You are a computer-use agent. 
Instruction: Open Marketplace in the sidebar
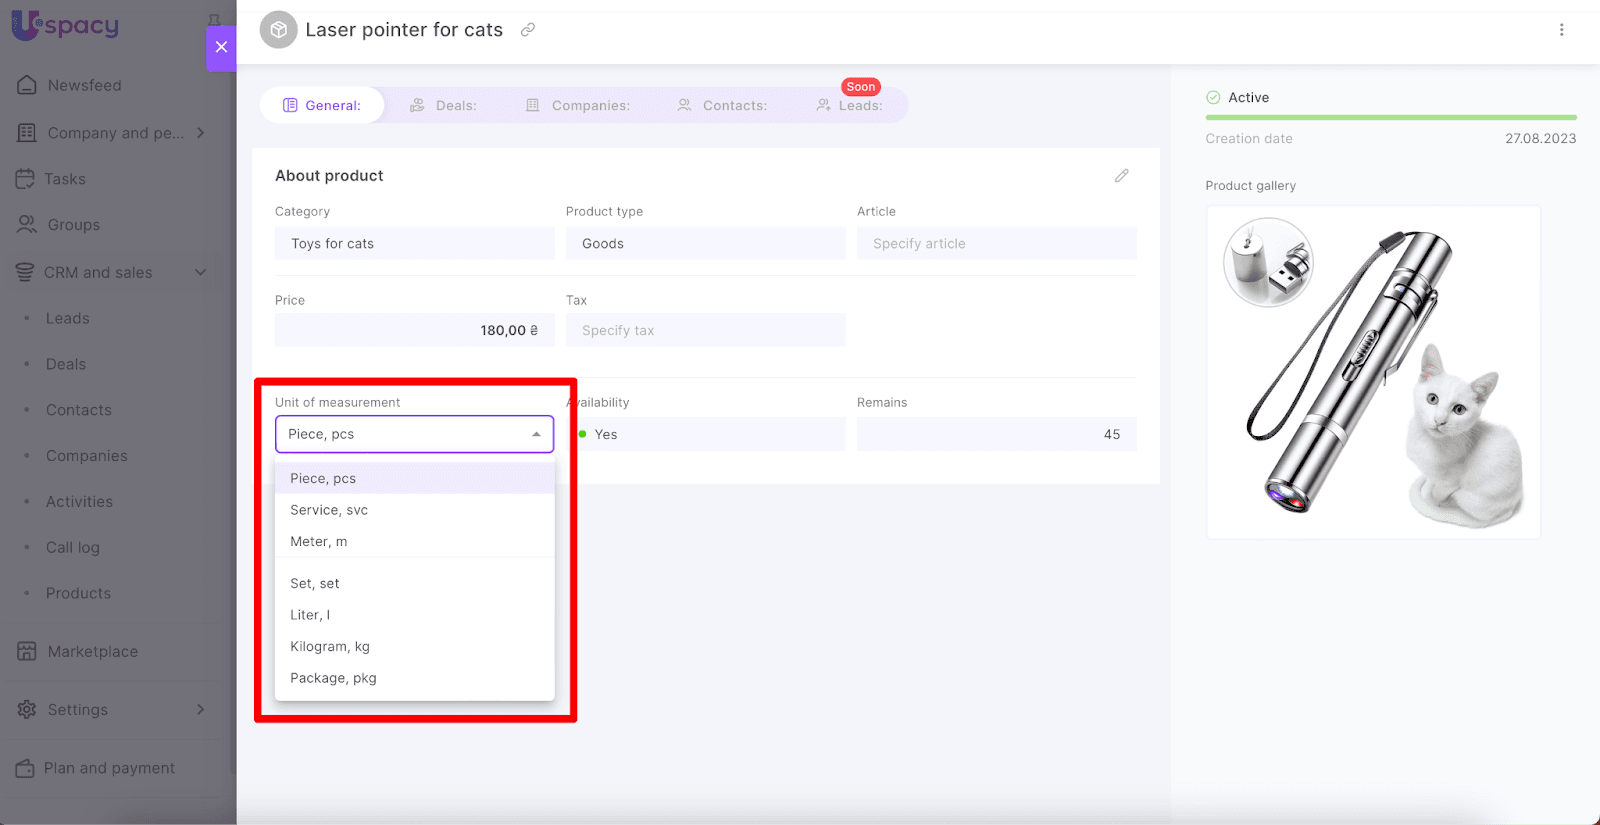92,652
